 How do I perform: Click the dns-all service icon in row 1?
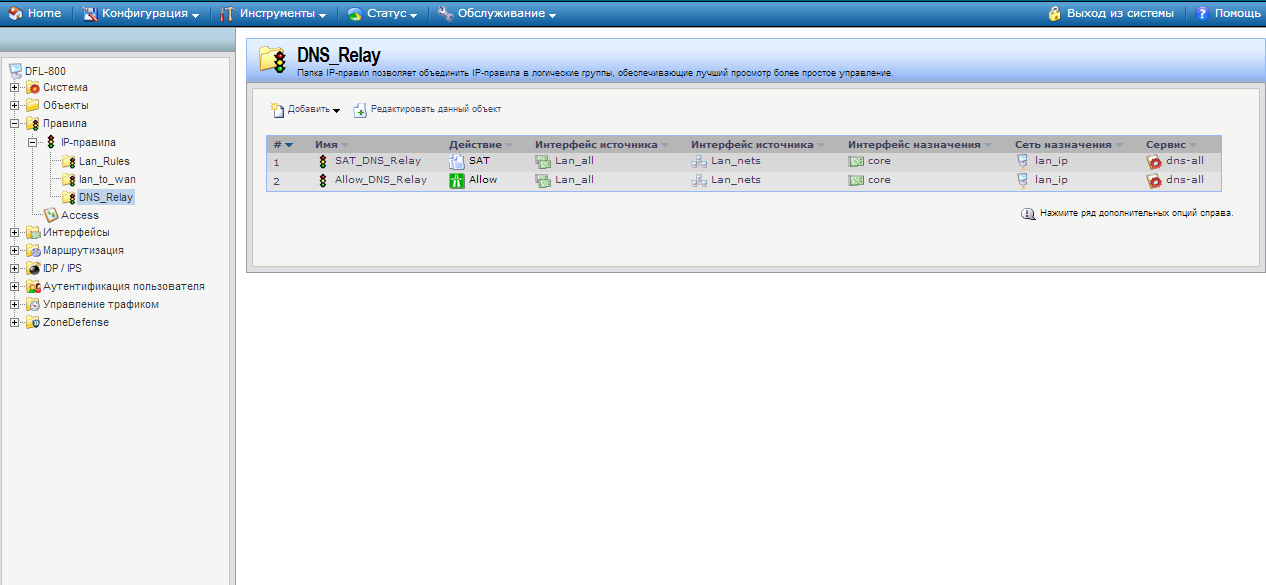coord(1154,161)
